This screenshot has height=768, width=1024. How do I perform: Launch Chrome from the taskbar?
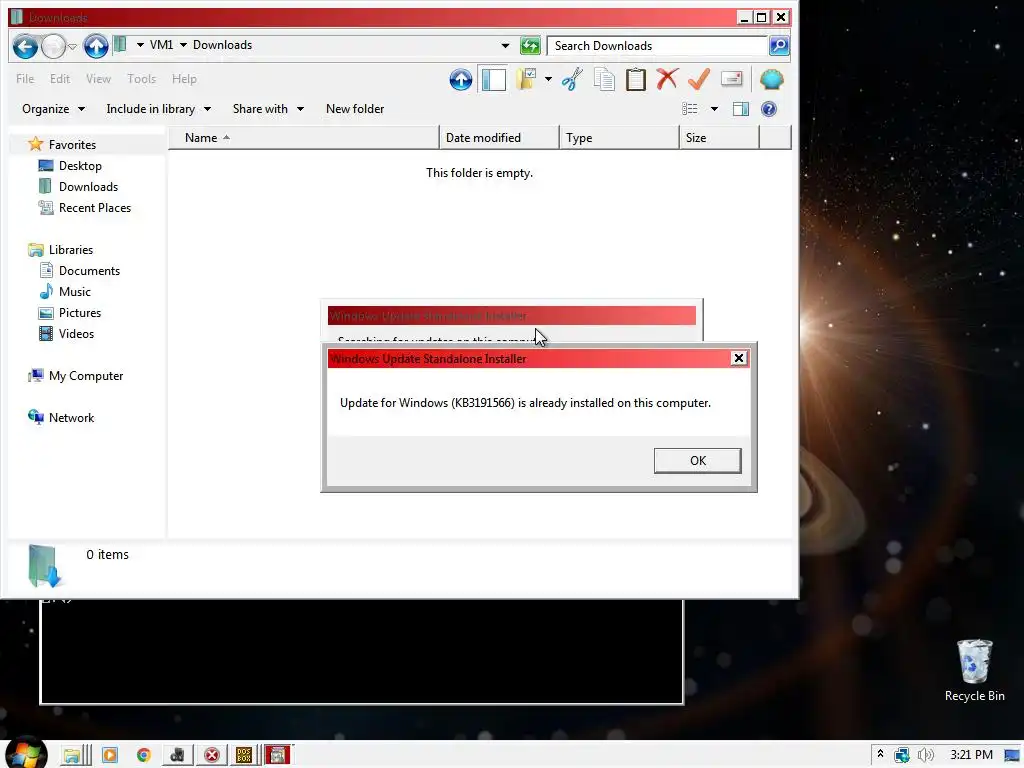[x=144, y=756]
